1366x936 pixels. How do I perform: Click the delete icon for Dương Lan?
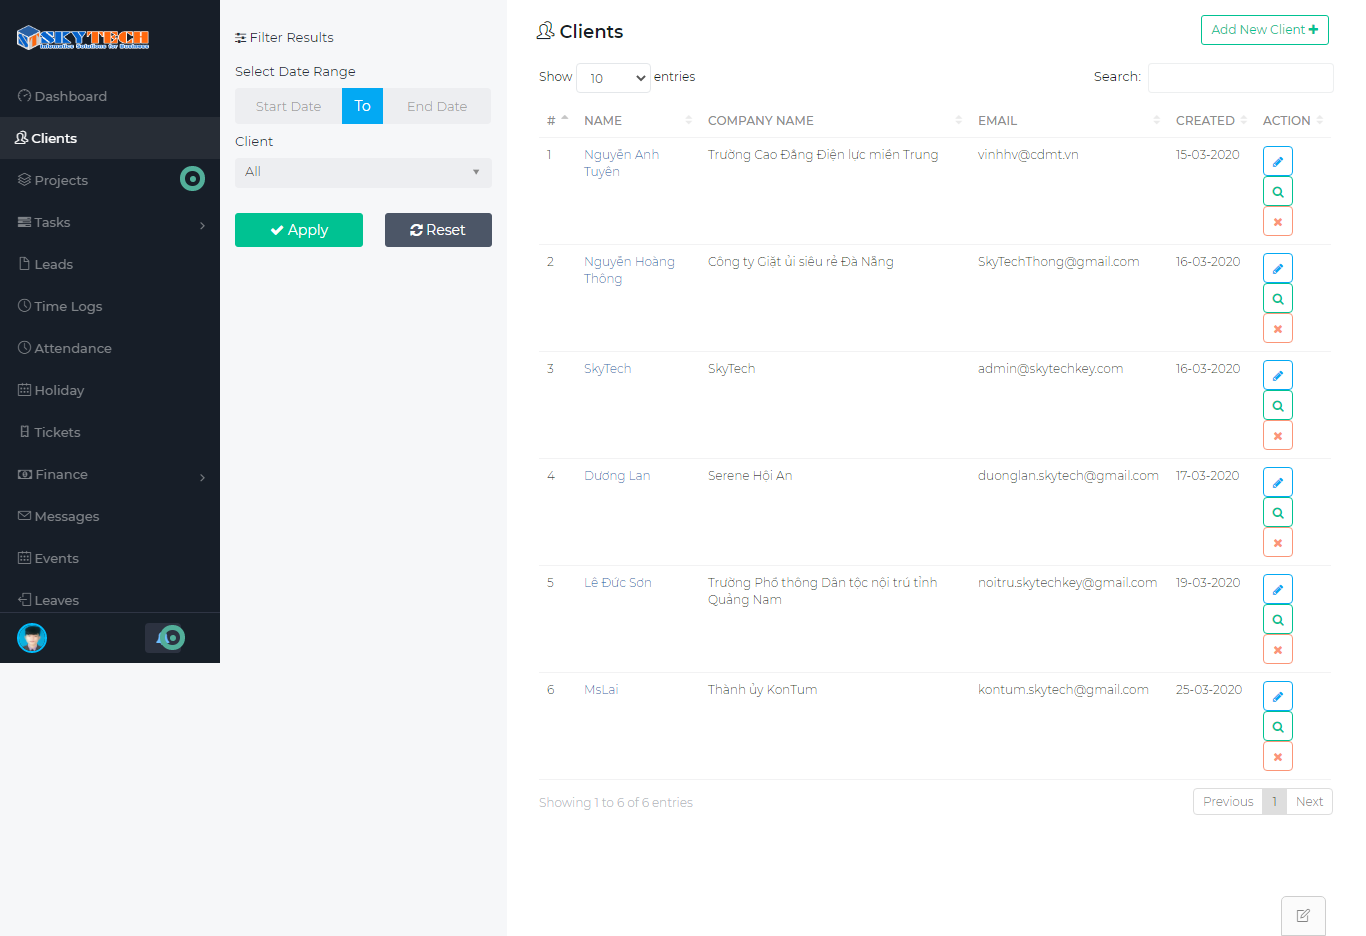[1277, 542]
